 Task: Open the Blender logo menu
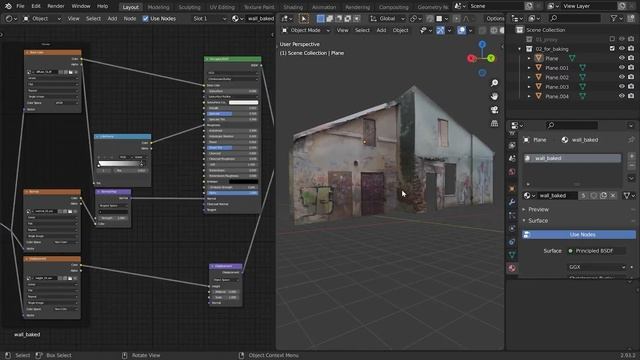8,6
